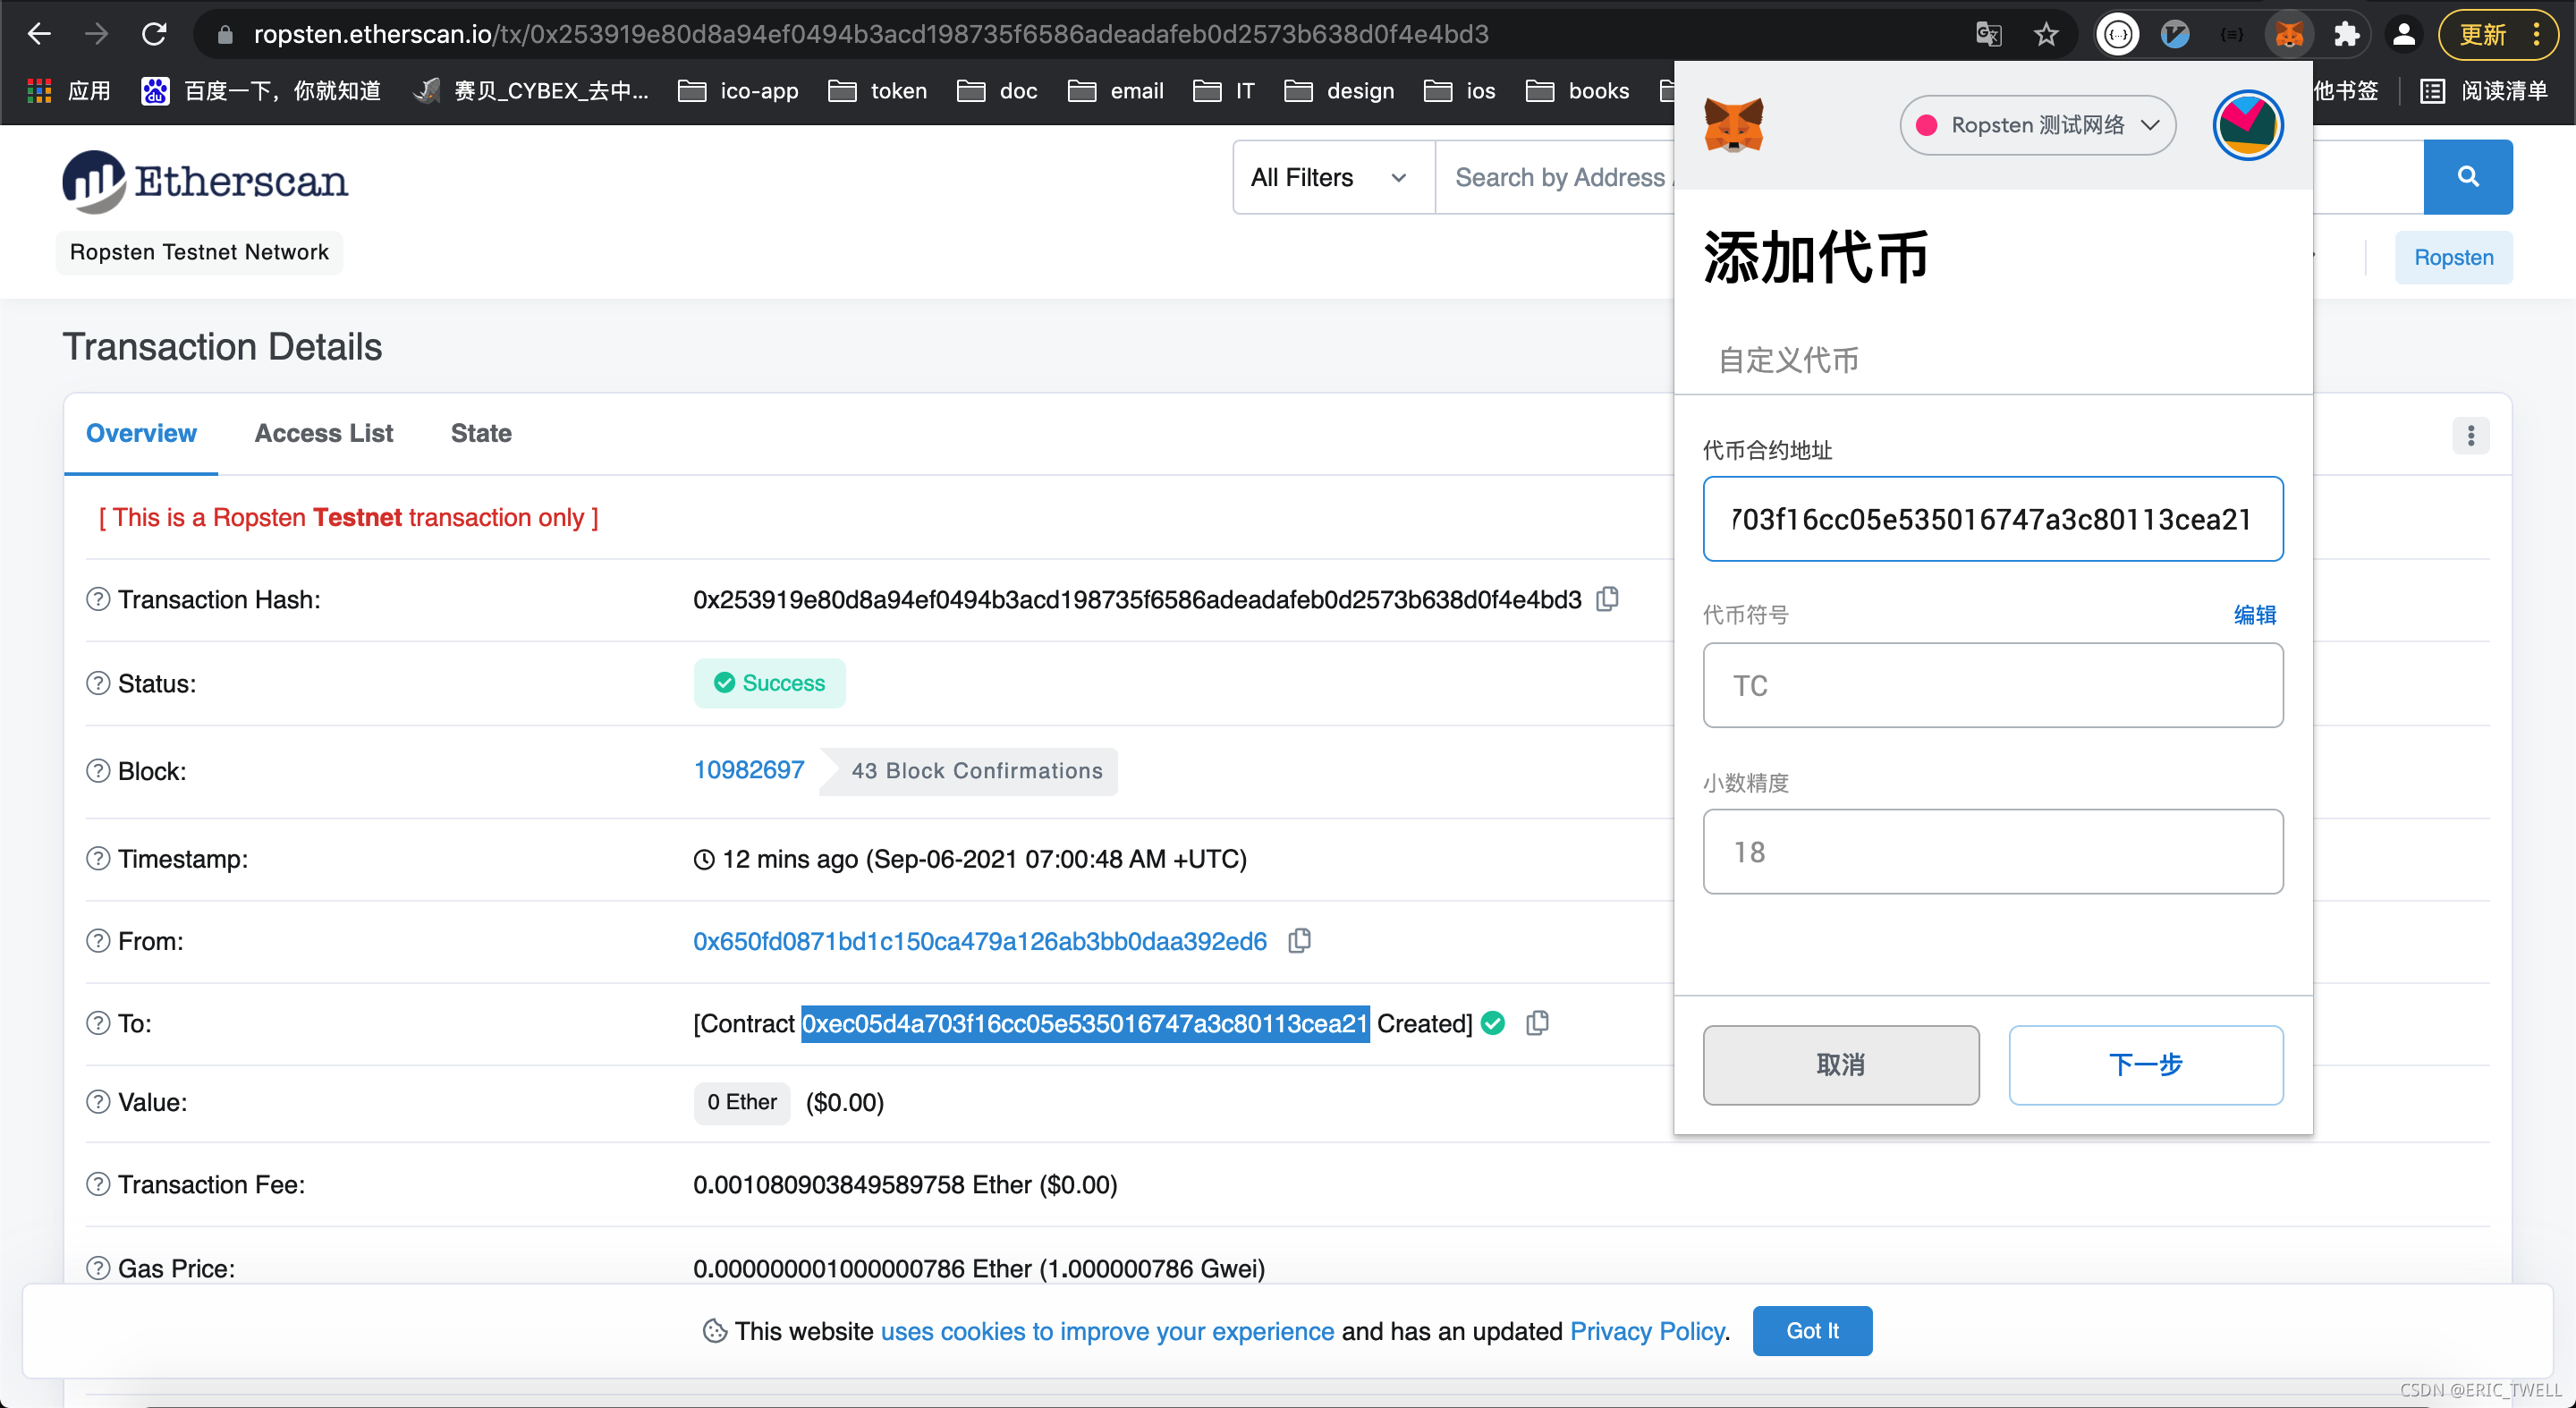
Task: Open the created contract address 0xec05d4a7... link
Action: click(1085, 1023)
